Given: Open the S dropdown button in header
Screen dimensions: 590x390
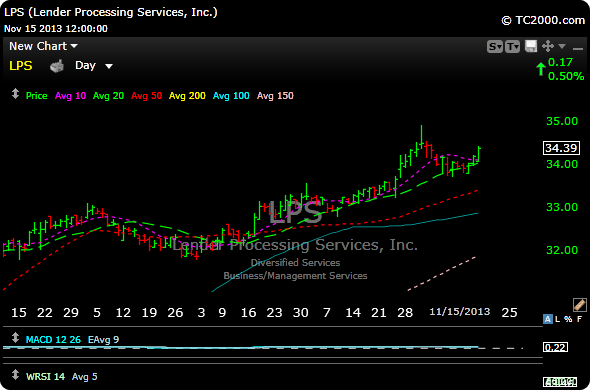Looking at the screenshot, I should (x=494, y=47).
